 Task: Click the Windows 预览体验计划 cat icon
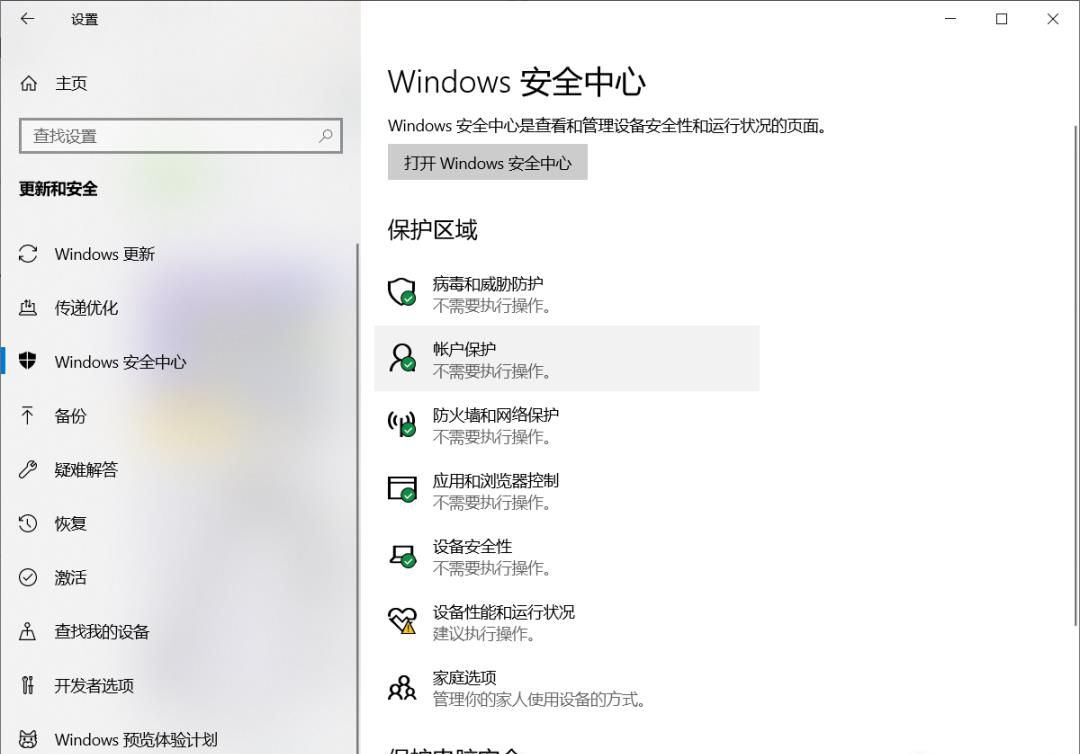coord(28,739)
